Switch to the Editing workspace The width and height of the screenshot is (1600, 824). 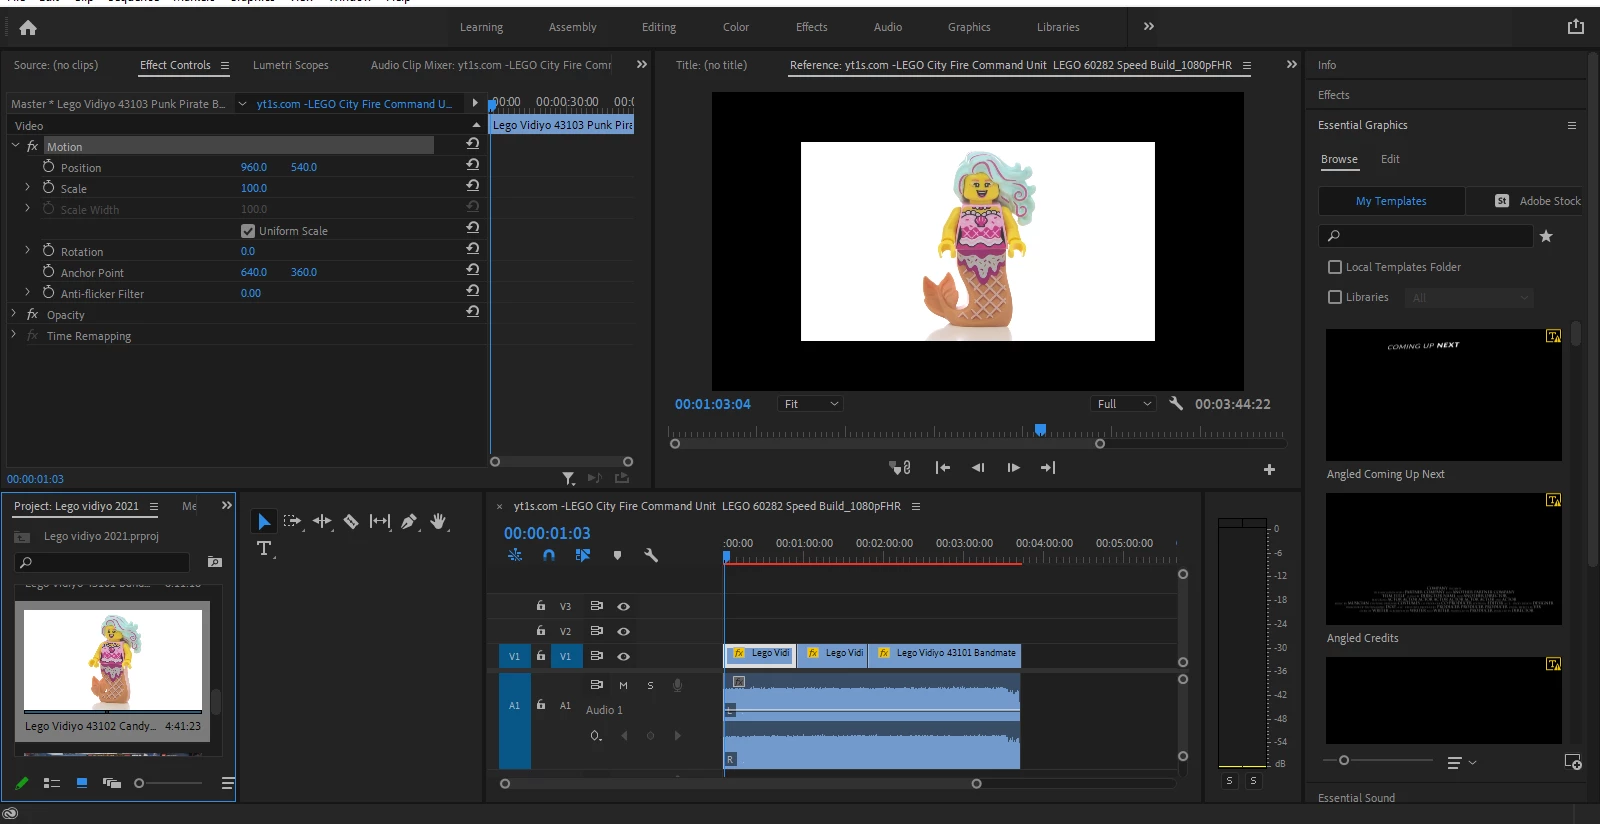659,27
